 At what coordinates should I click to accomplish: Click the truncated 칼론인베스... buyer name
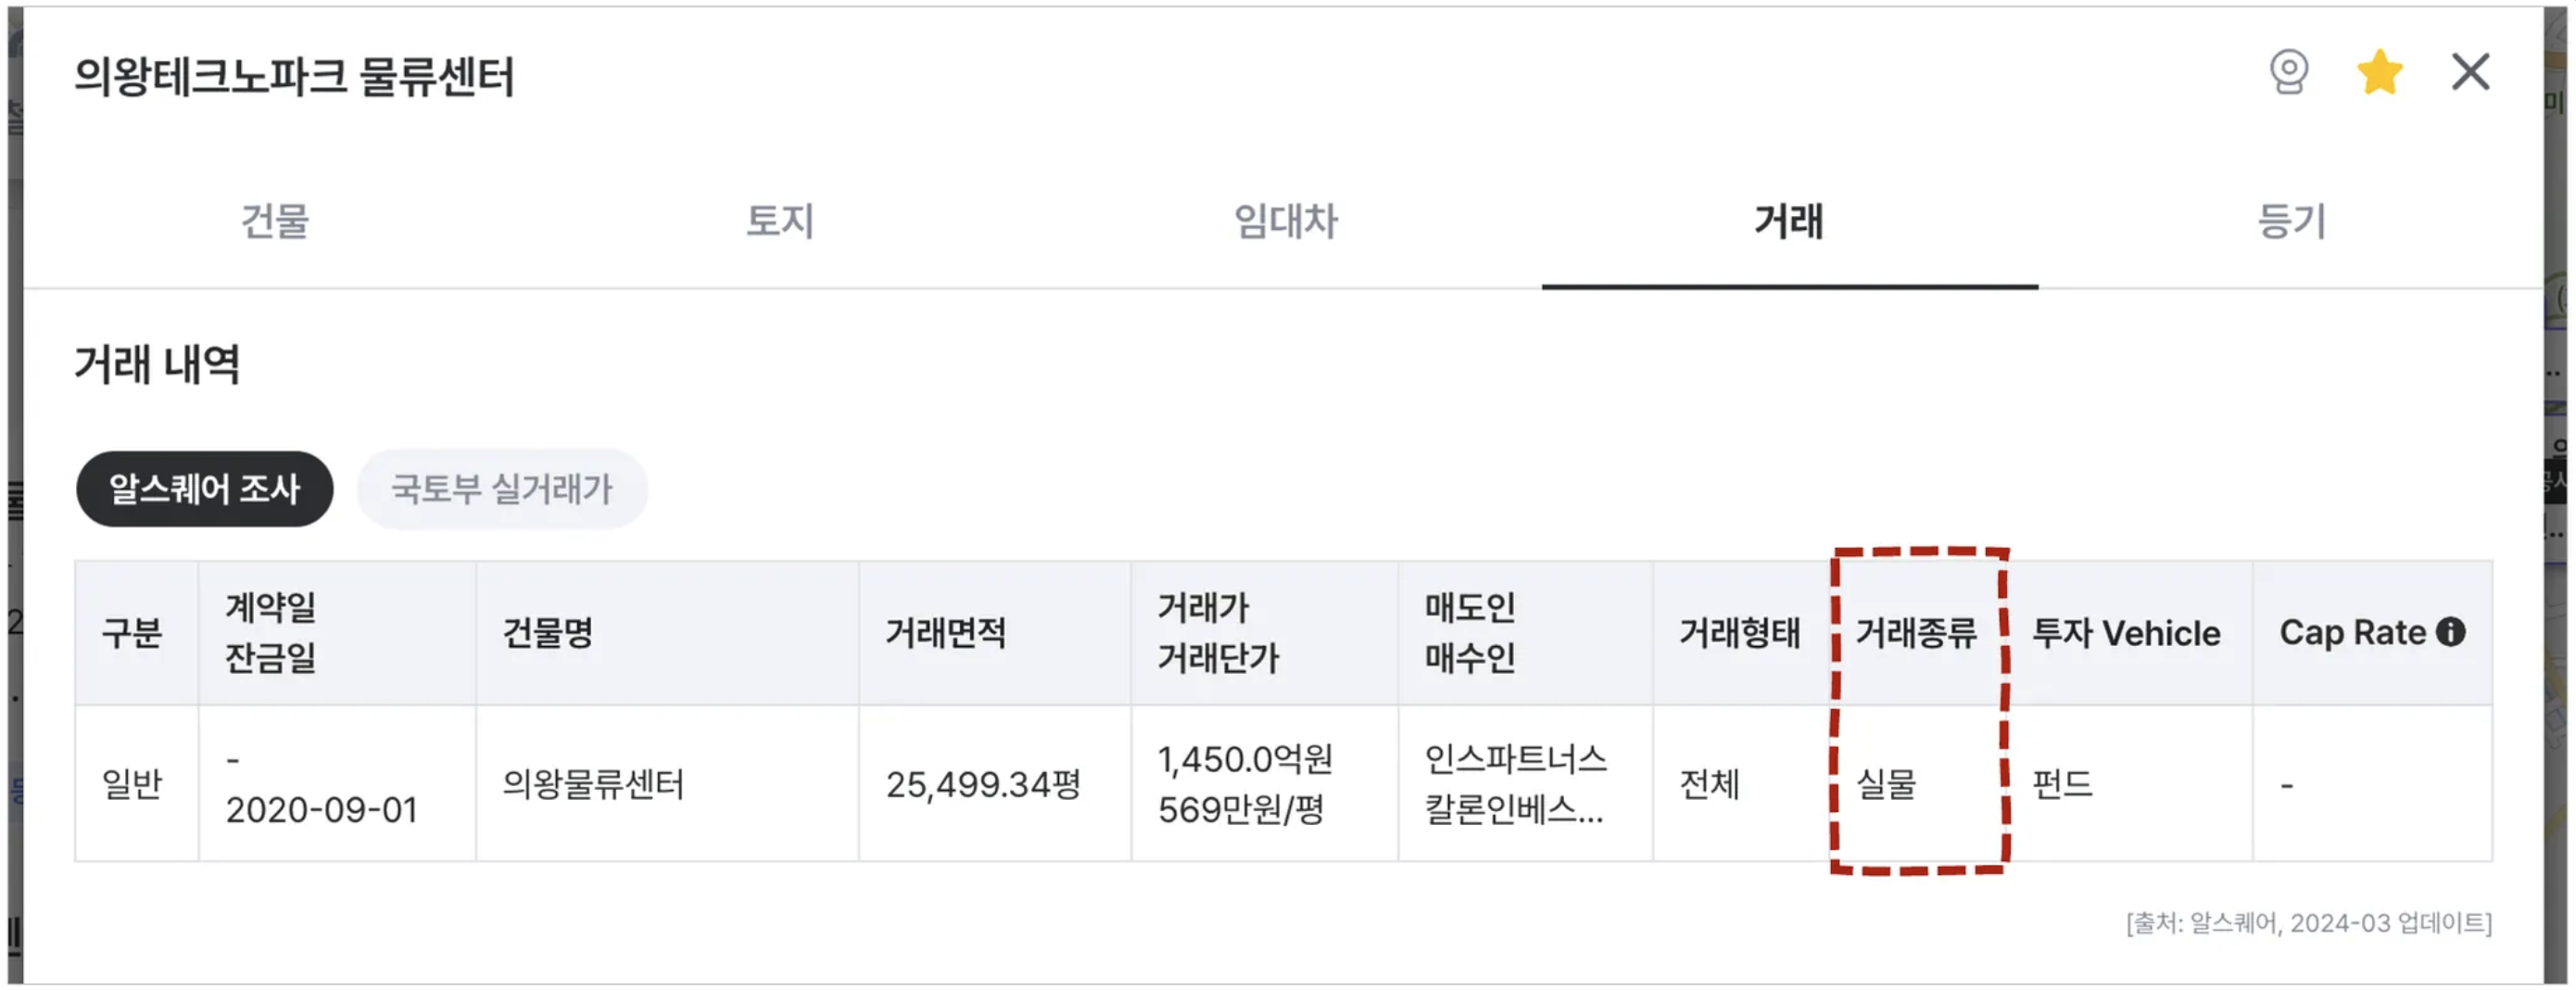pos(1513,809)
